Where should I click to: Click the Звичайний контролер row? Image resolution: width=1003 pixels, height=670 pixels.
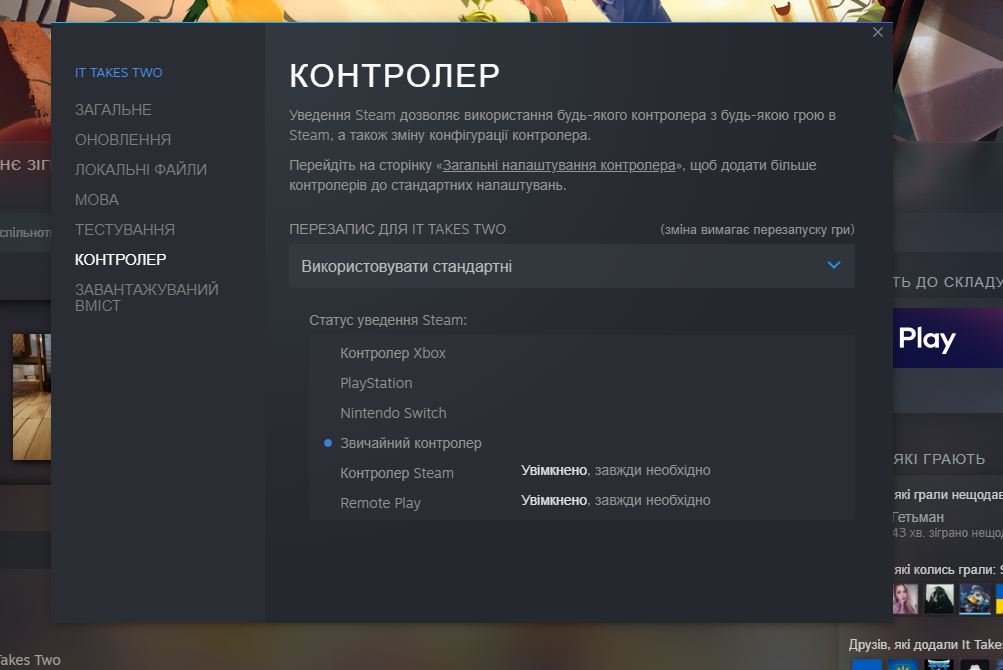[x=581, y=443]
